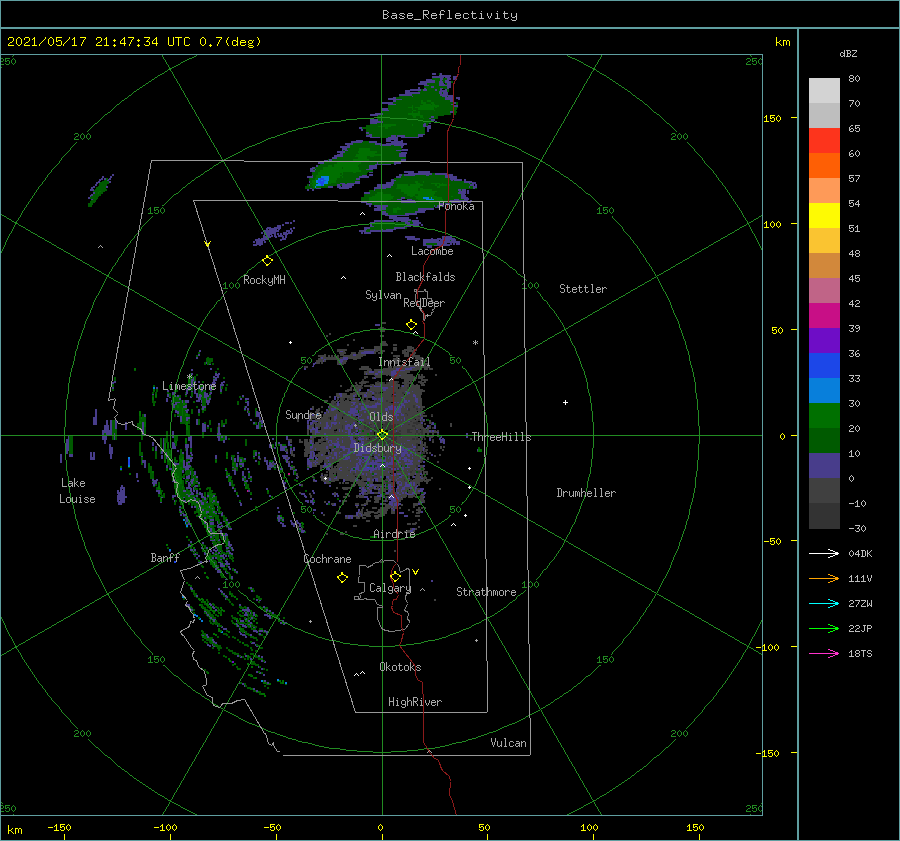Click the Lake Louise label

pyautogui.click(x=77, y=491)
